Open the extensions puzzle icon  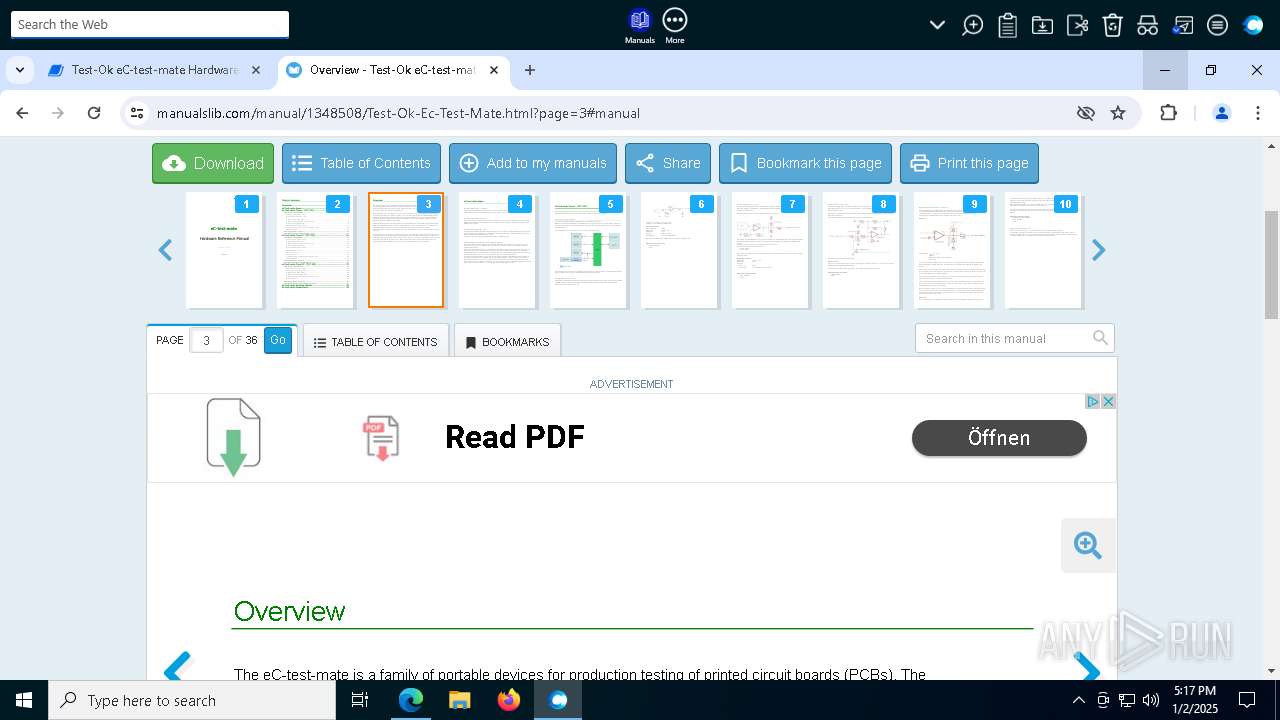(x=1168, y=113)
